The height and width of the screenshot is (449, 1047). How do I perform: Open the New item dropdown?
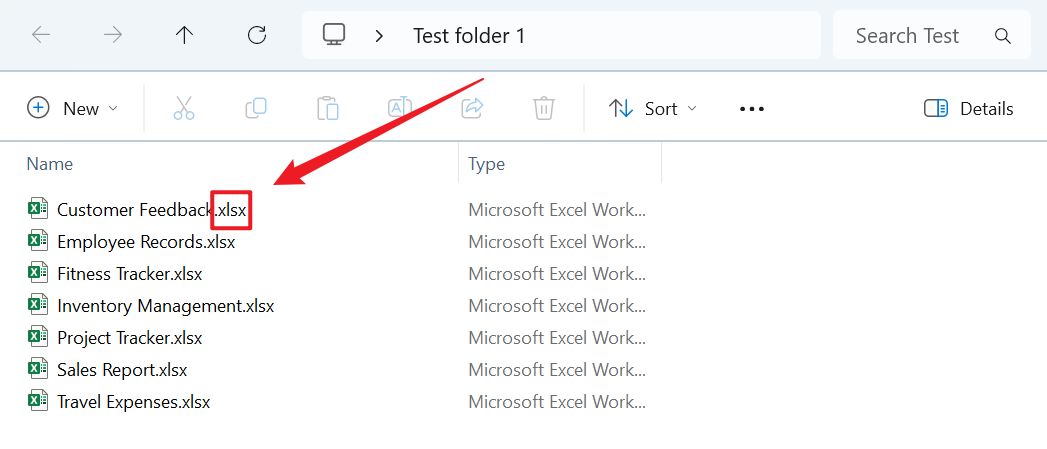tap(73, 108)
